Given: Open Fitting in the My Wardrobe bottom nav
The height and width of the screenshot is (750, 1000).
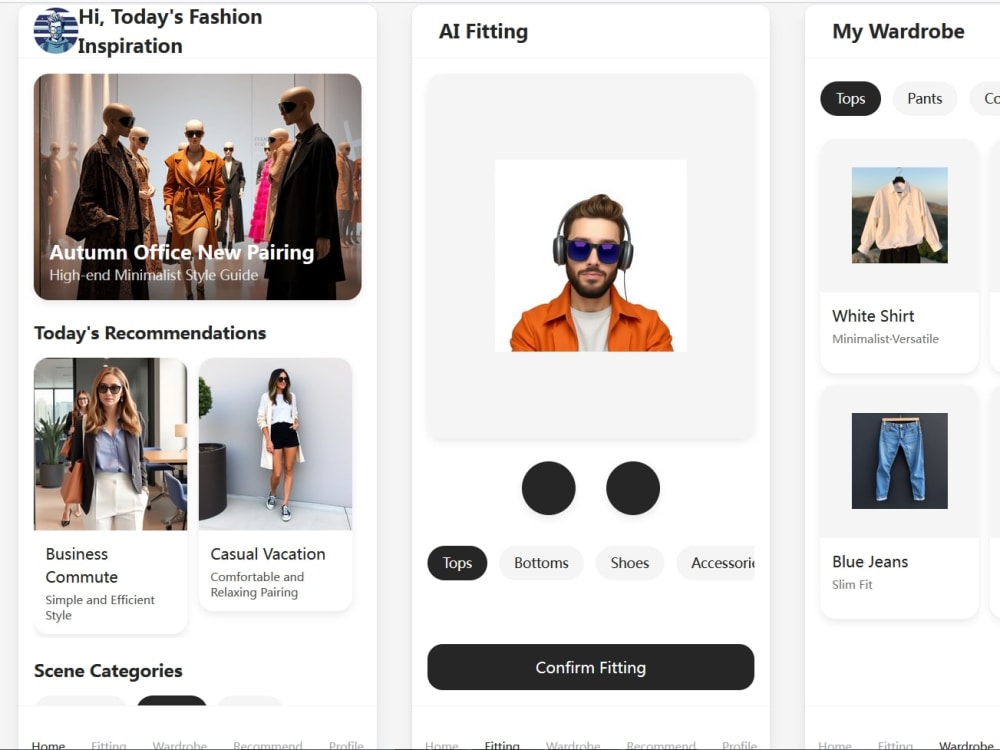Looking at the screenshot, I should click(x=895, y=744).
